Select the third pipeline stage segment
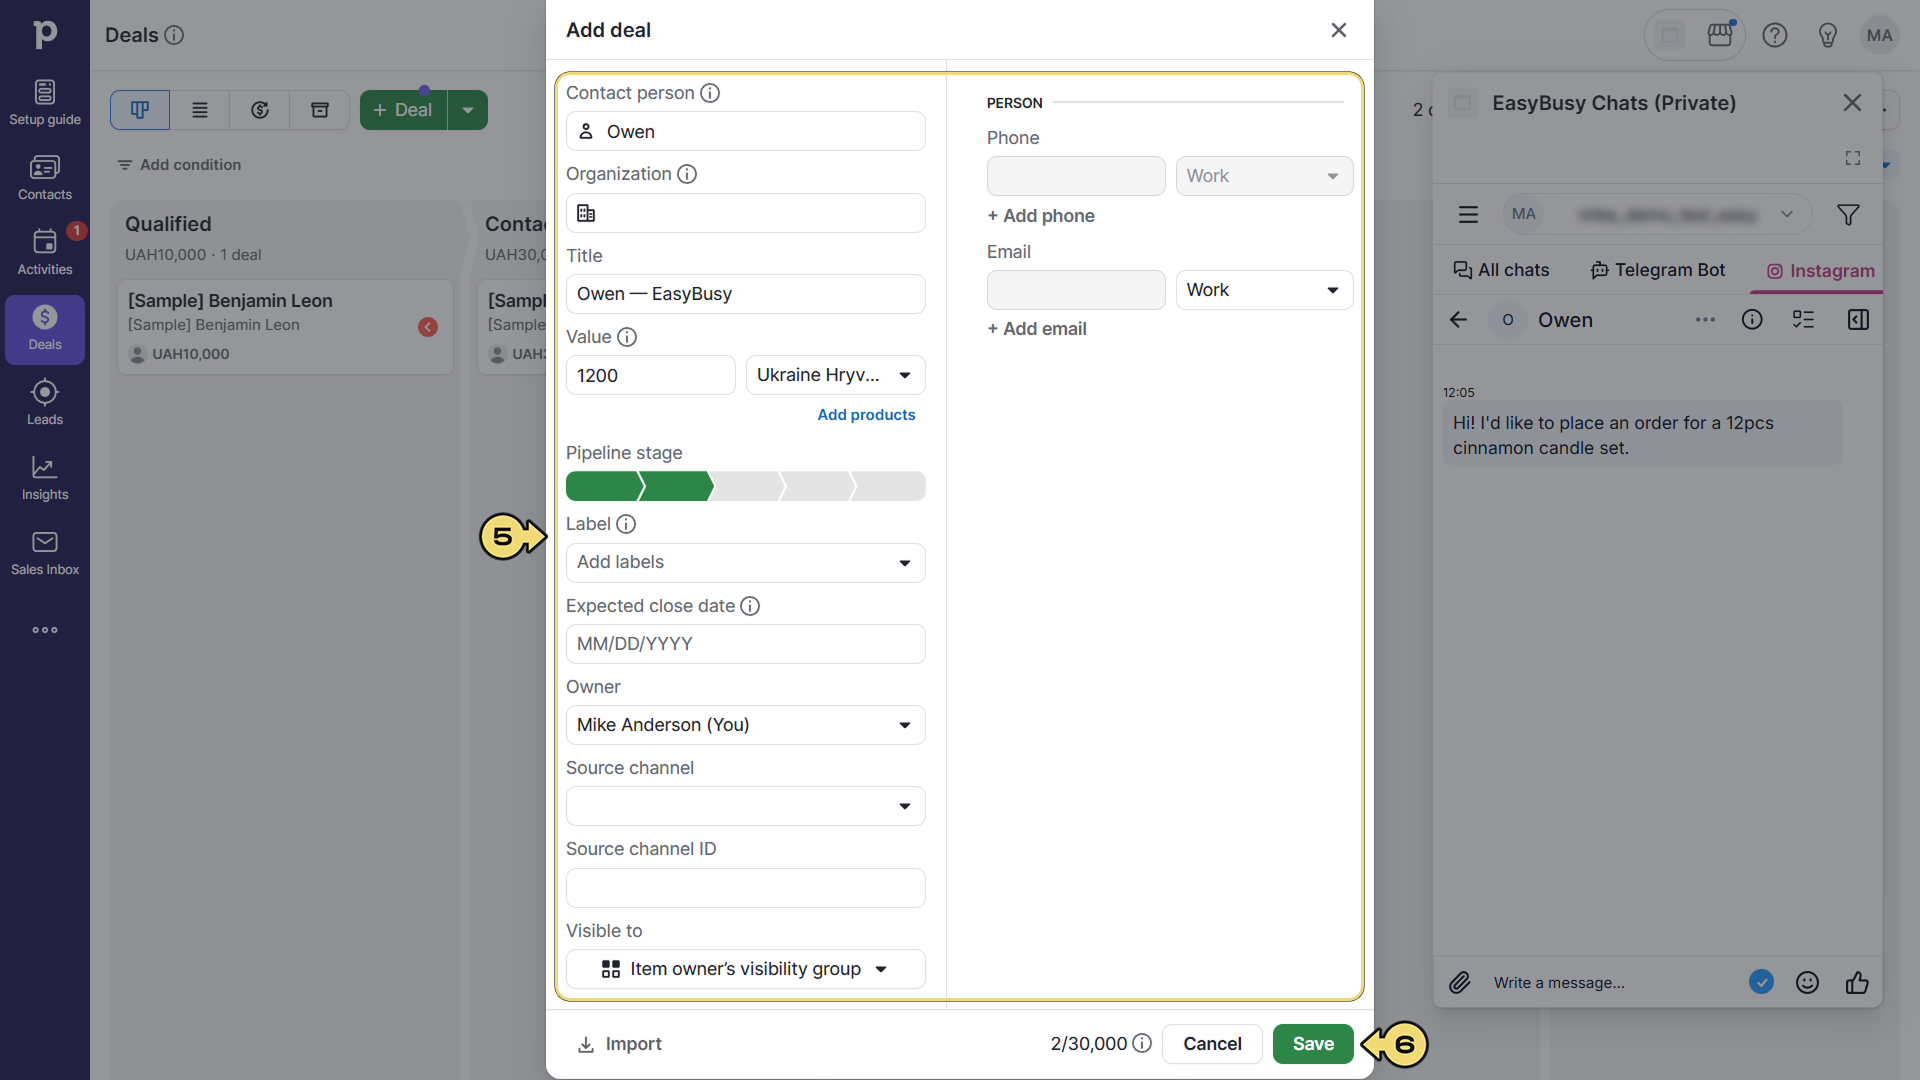Screen dimensions: 1920x1080 click(x=748, y=487)
